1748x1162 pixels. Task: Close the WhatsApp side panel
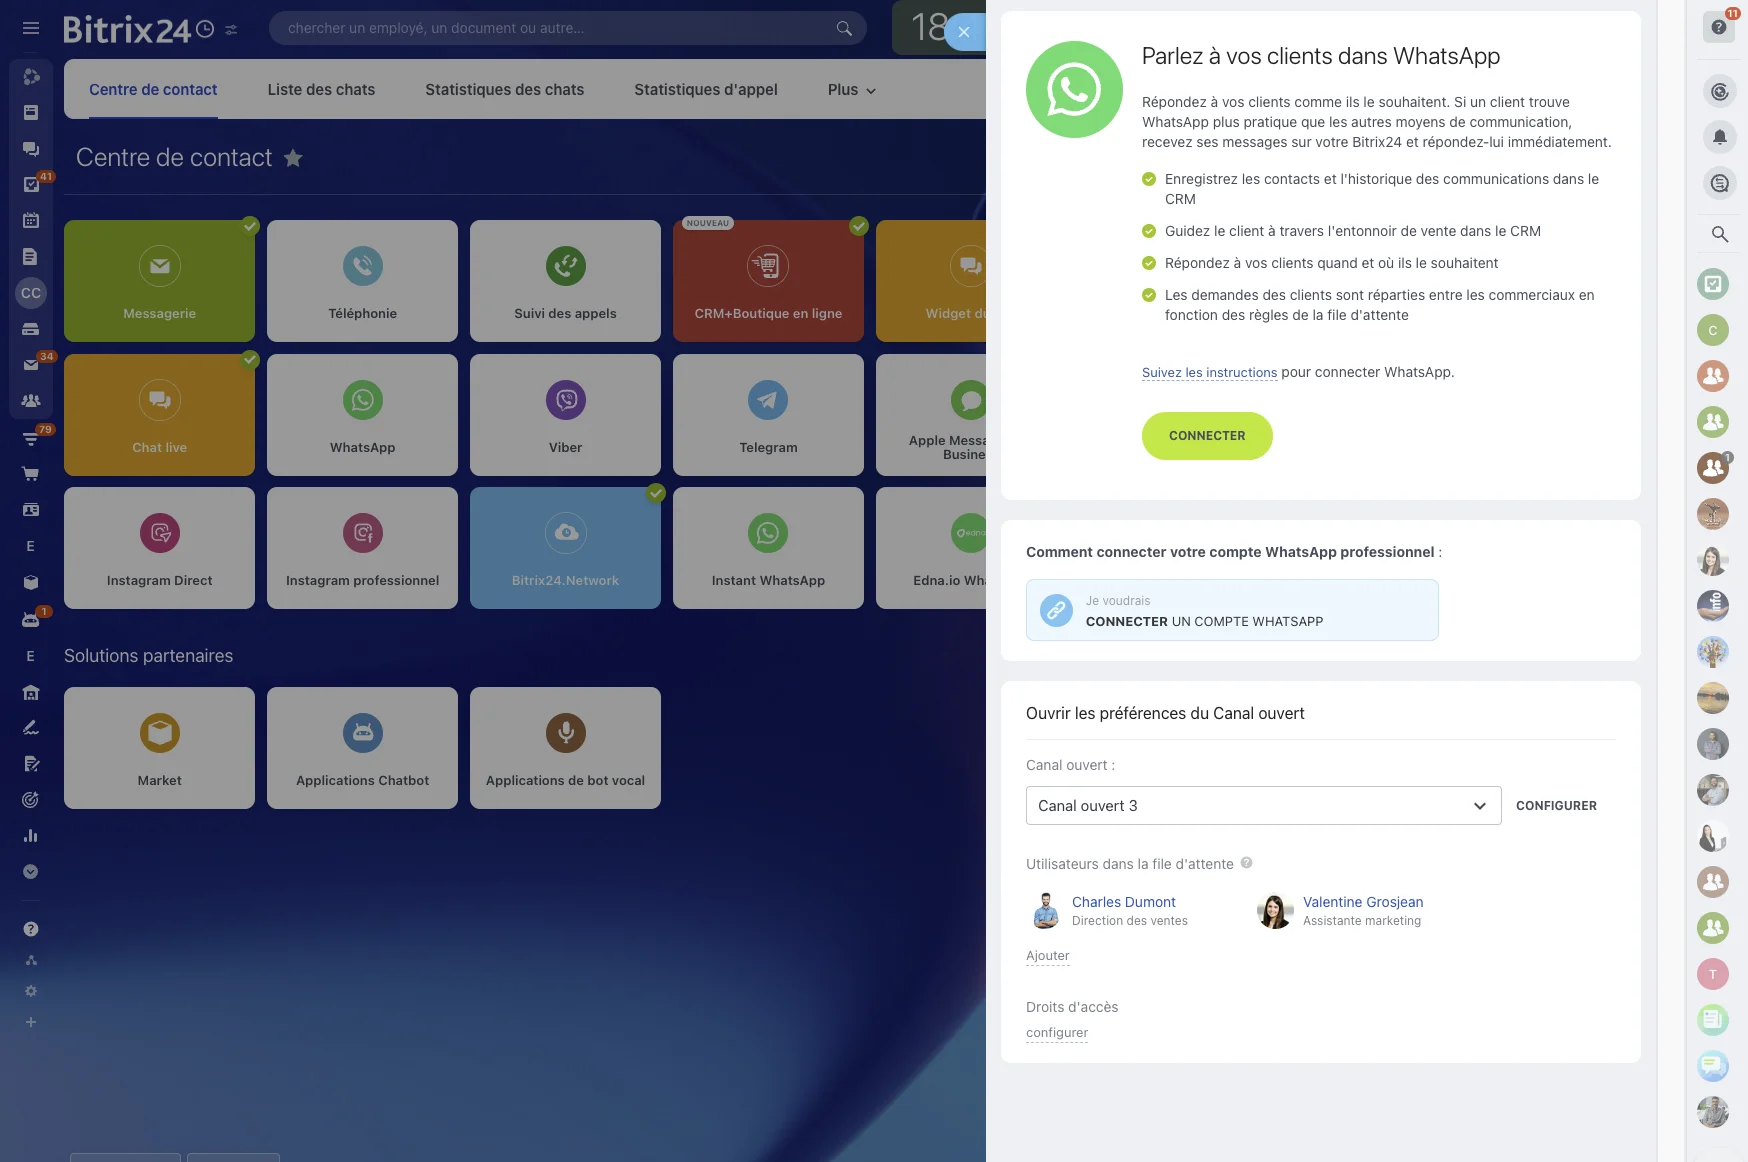[964, 32]
